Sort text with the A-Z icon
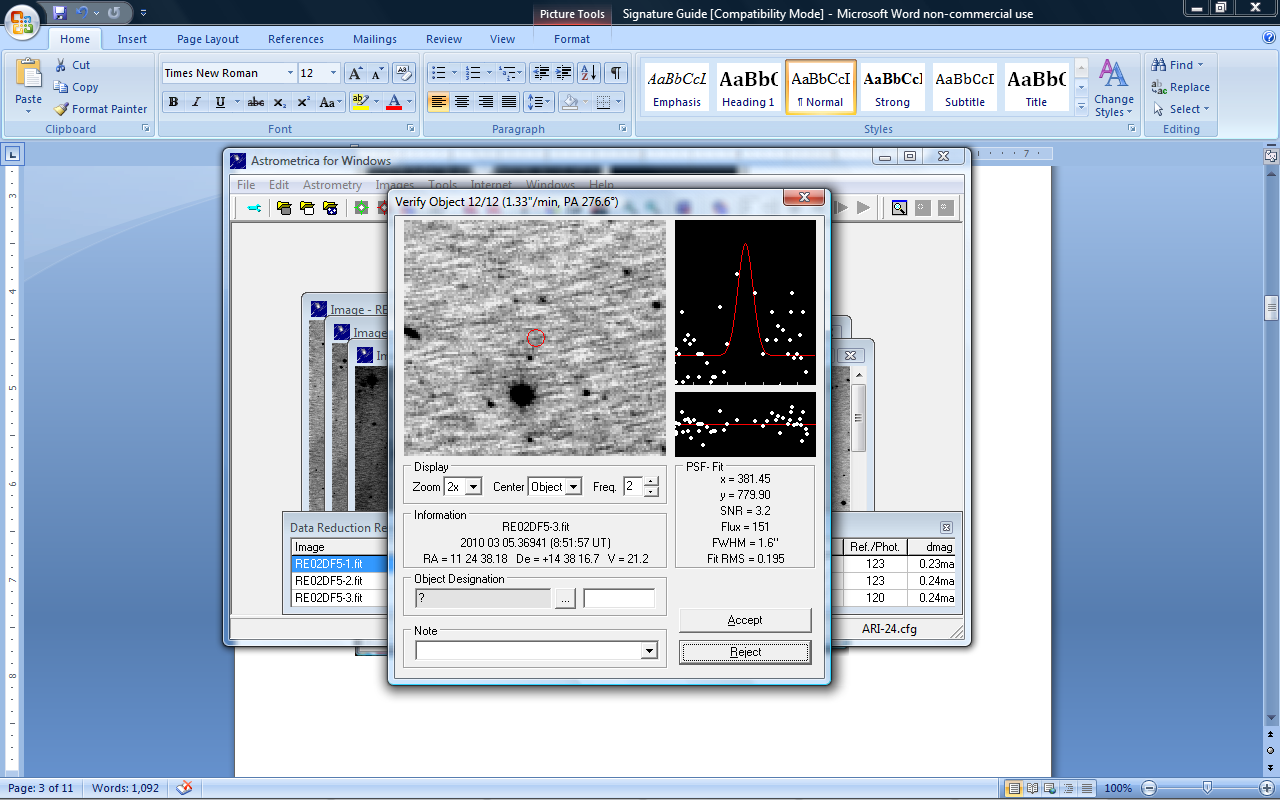The image size is (1280, 800). coord(589,73)
